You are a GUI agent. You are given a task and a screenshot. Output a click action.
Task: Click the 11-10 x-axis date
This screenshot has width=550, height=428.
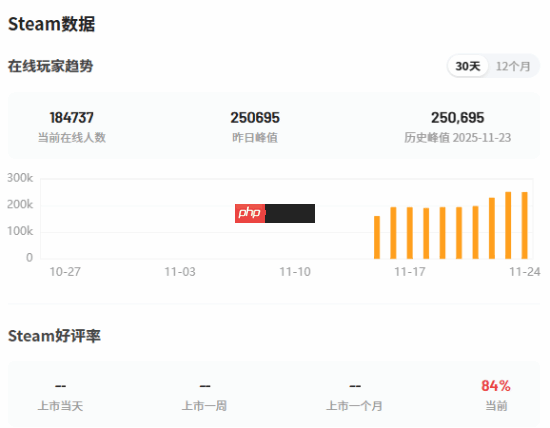pos(295,272)
